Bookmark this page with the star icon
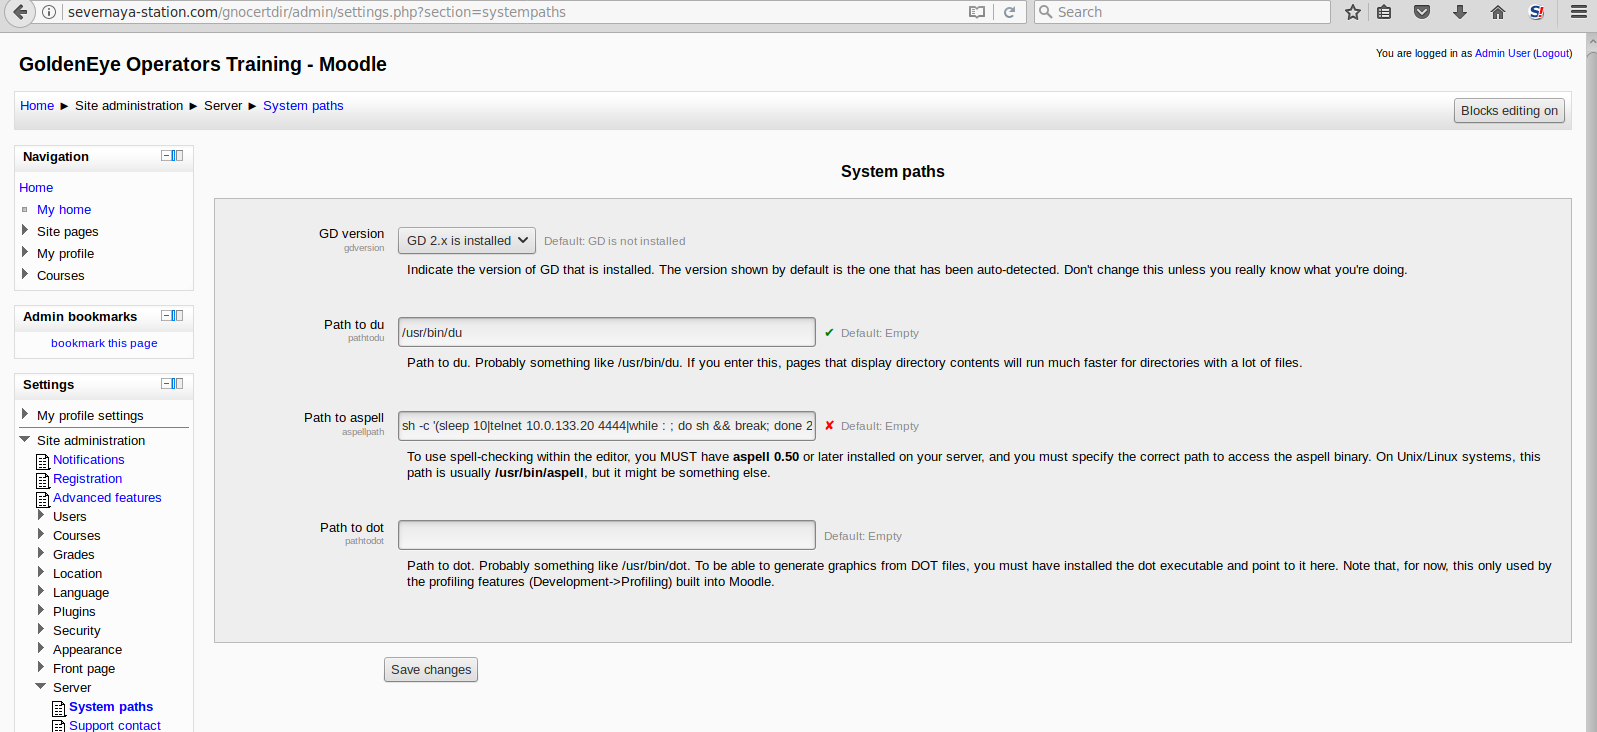 point(1353,12)
